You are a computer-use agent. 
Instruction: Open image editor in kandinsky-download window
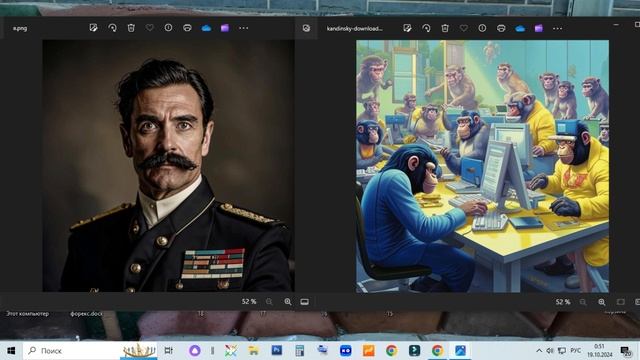[x=407, y=28]
